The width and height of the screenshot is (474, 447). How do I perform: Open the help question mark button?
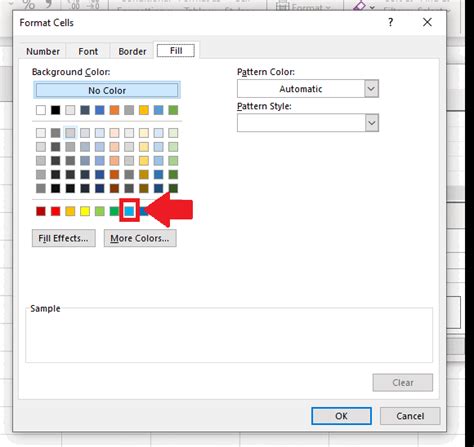(391, 22)
